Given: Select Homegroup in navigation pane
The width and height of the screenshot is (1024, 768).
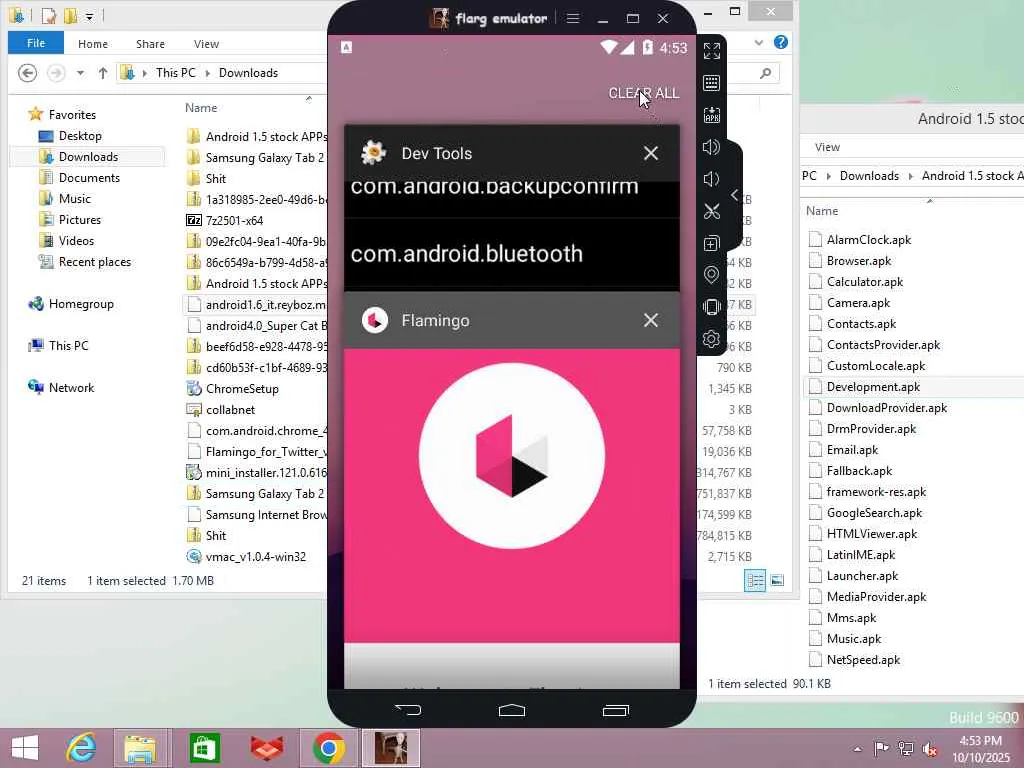Looking at the screenshot, I should [81, 304].
